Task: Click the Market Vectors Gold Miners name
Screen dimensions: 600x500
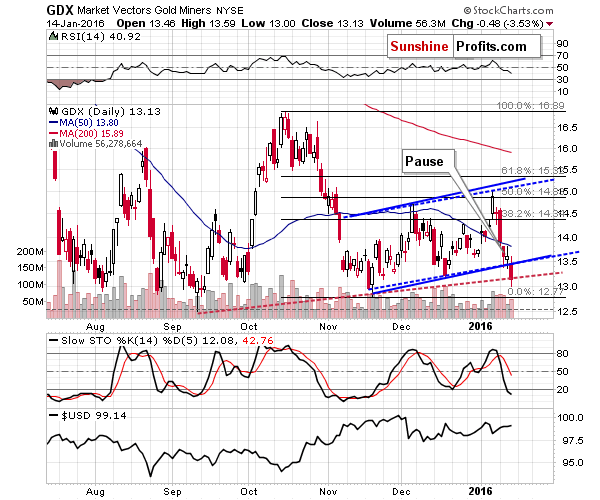Action: 144,10
